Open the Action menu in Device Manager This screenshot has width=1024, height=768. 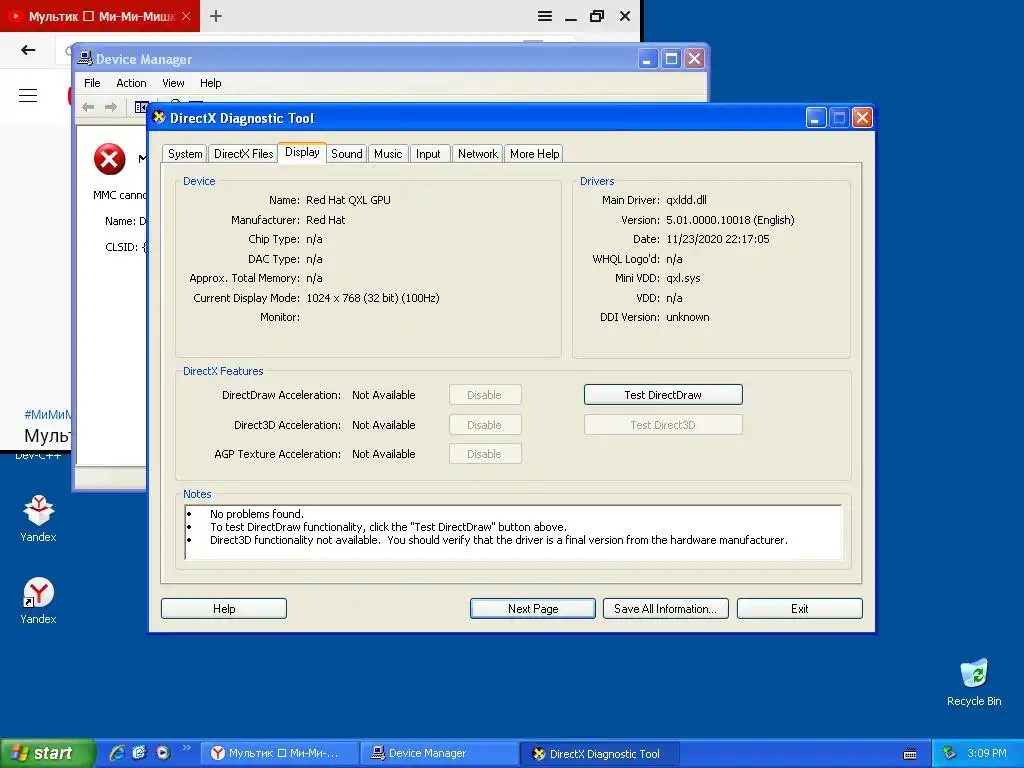131,83
